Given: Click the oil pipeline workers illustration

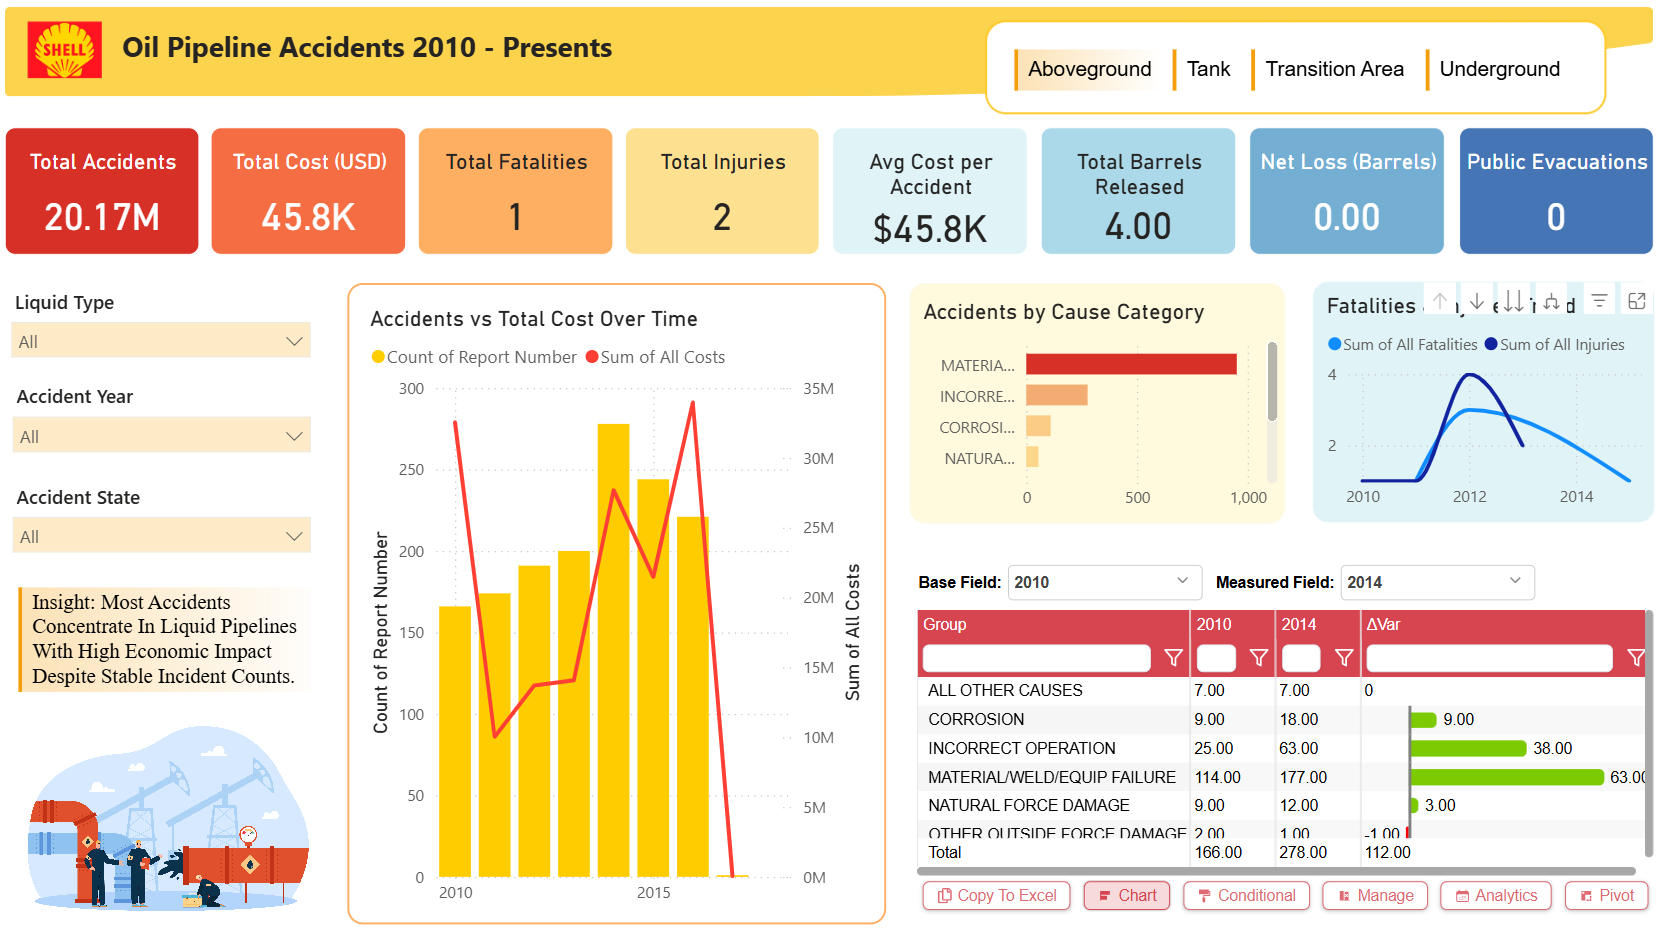Looking at the screenshot, I should [x=168, y=820].
